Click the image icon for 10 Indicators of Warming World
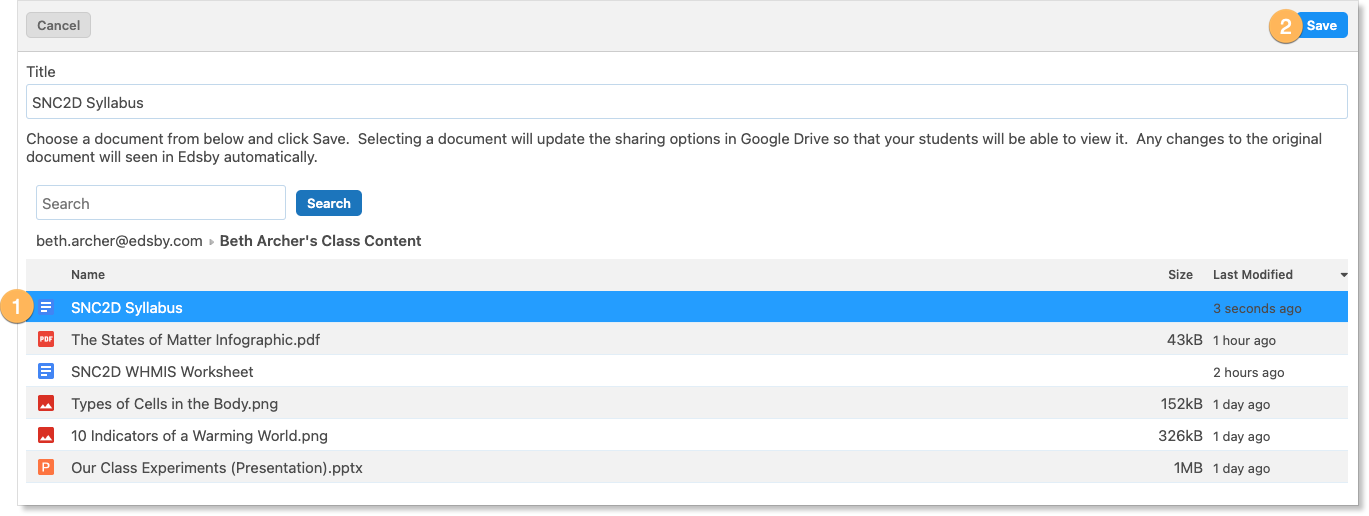 [46, 435]
